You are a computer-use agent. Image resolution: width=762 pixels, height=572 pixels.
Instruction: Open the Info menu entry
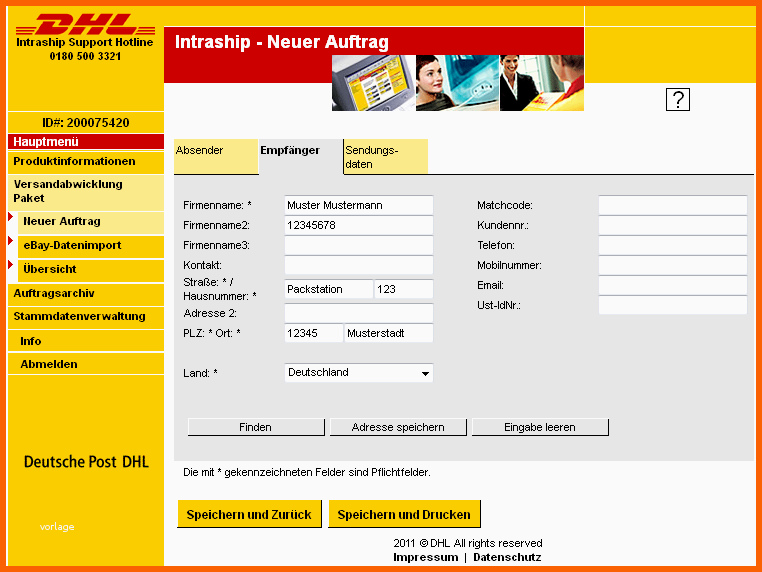click(86, 341)
